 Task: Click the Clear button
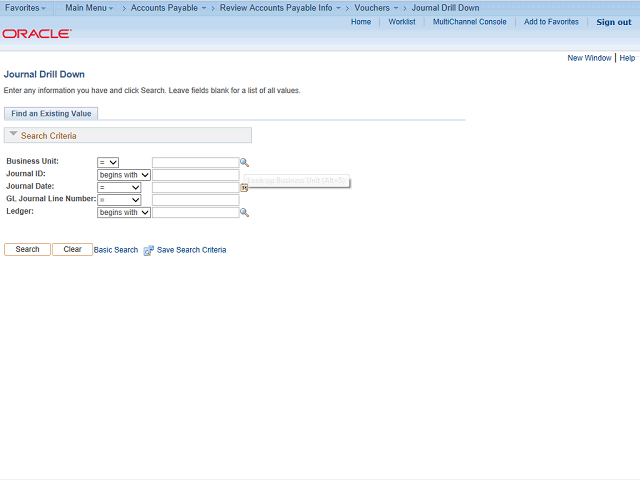[x=72, y=249]
